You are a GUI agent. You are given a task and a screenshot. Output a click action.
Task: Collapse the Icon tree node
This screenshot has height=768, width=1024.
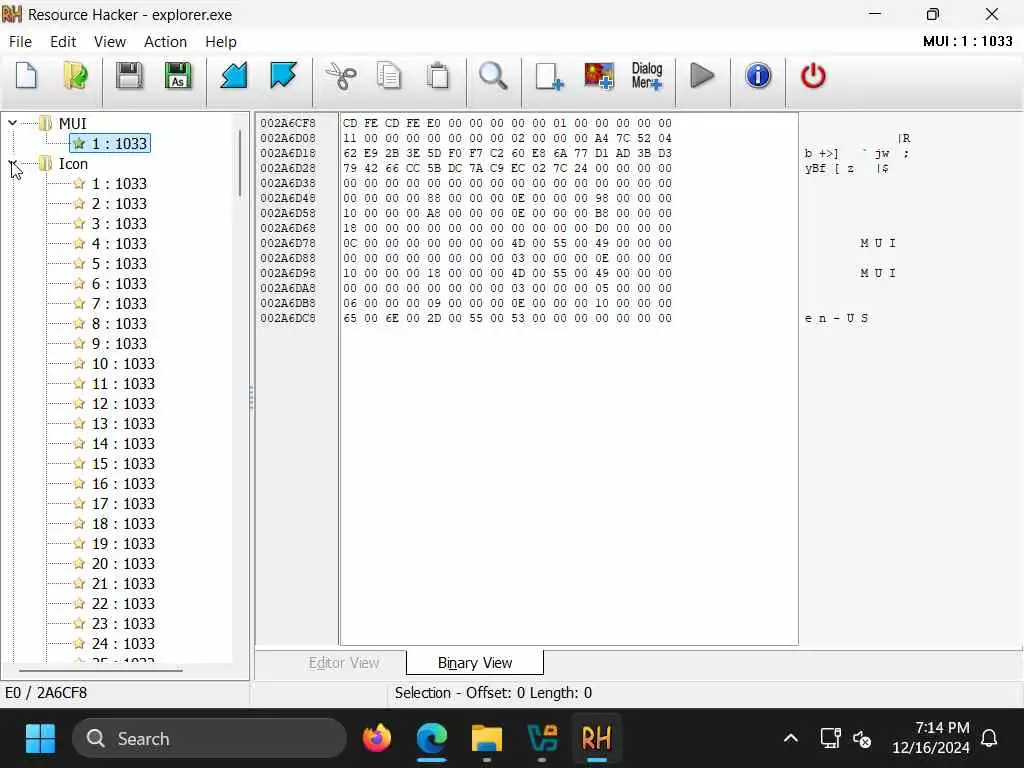[12, 163]
